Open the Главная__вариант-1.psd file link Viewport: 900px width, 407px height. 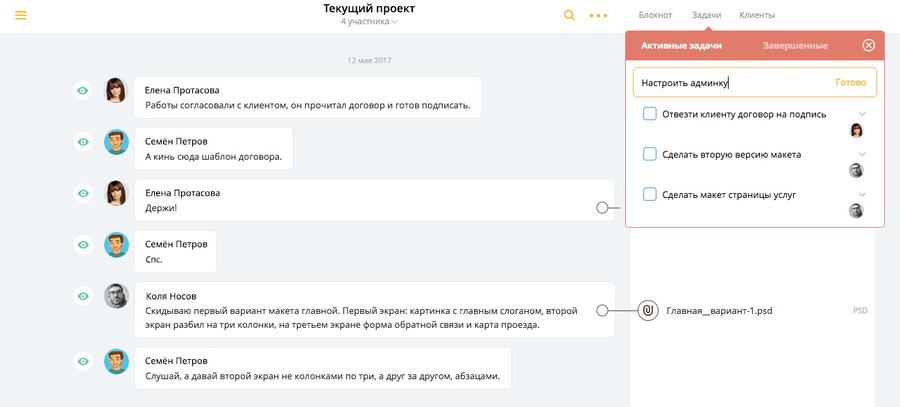pos(719,311)
